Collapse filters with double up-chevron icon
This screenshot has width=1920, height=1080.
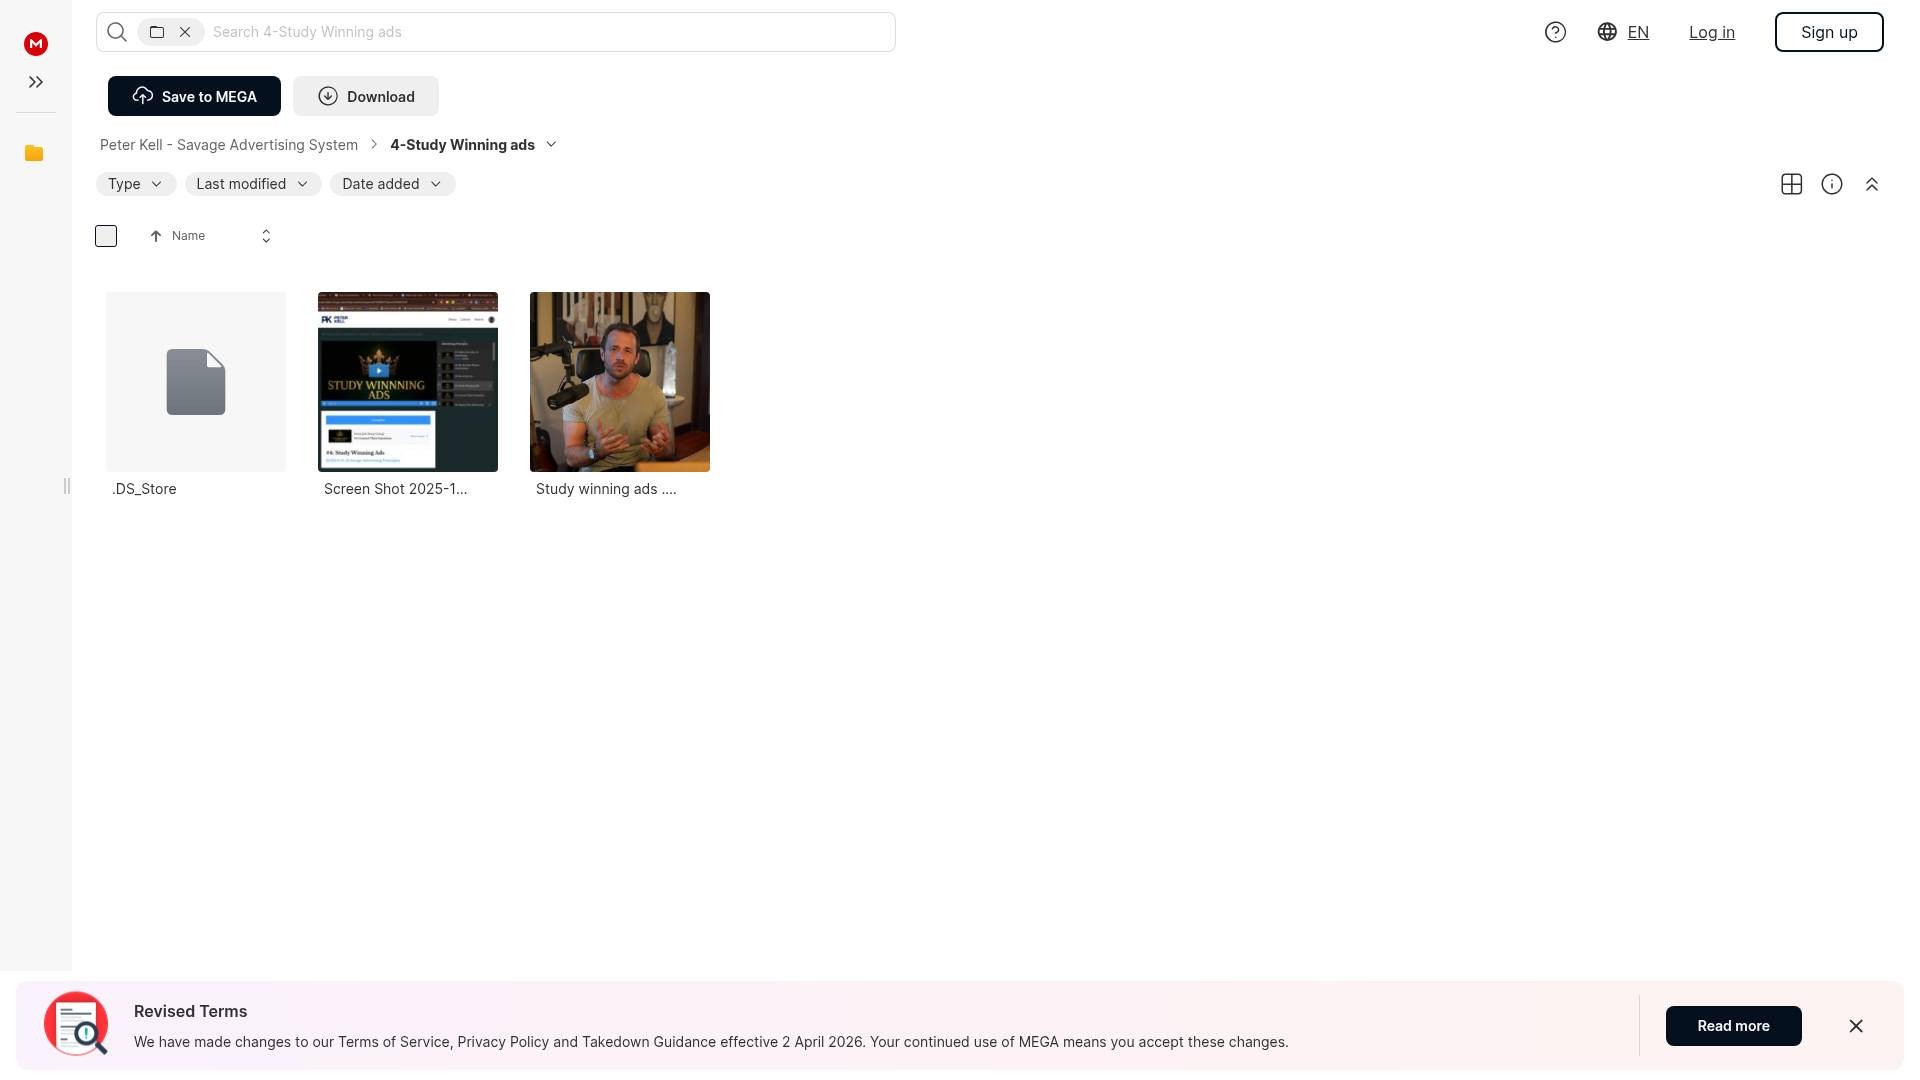[1871, 184]
